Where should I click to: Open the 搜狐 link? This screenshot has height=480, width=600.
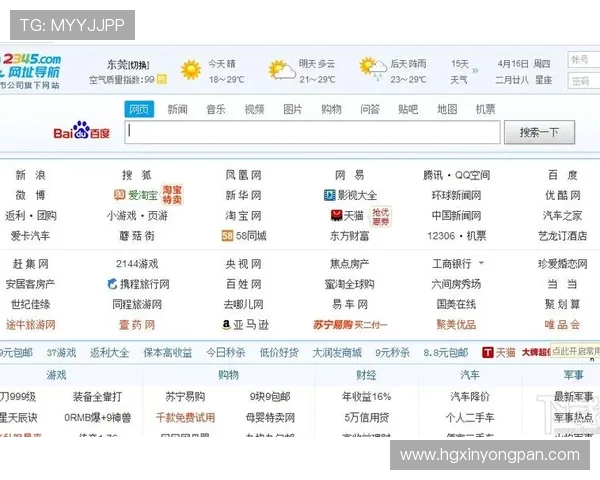click(x=137, y=175)
